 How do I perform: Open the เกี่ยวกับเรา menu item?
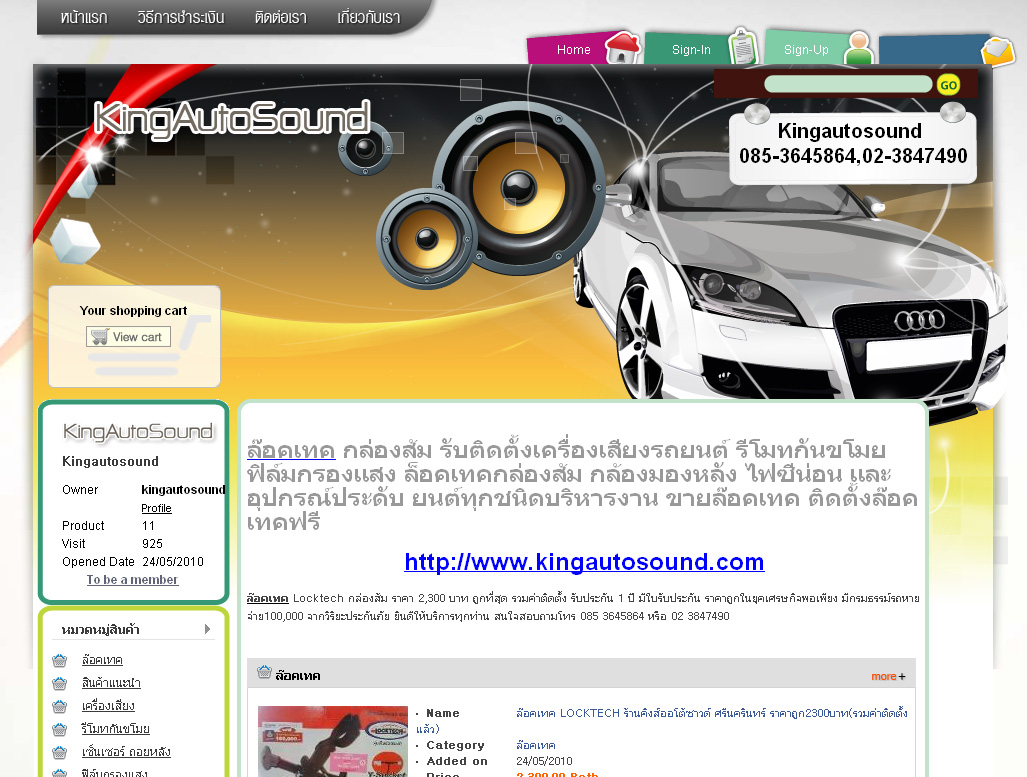point(369,18)
